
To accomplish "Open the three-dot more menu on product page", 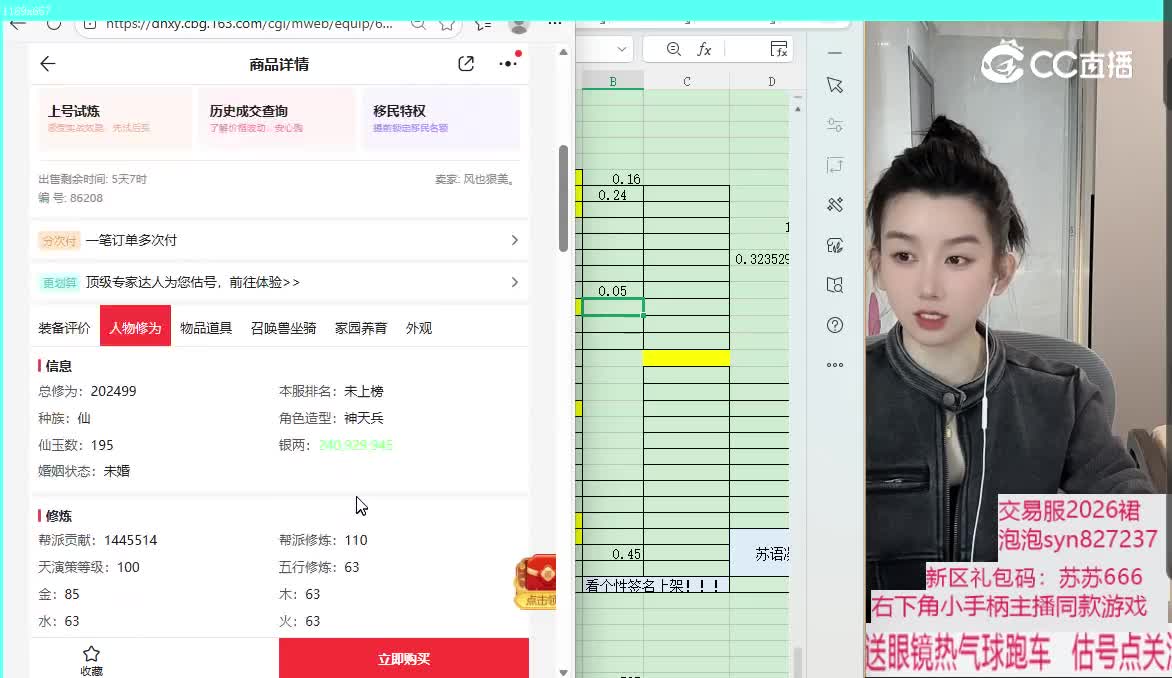I will click(x=508, y=63).
